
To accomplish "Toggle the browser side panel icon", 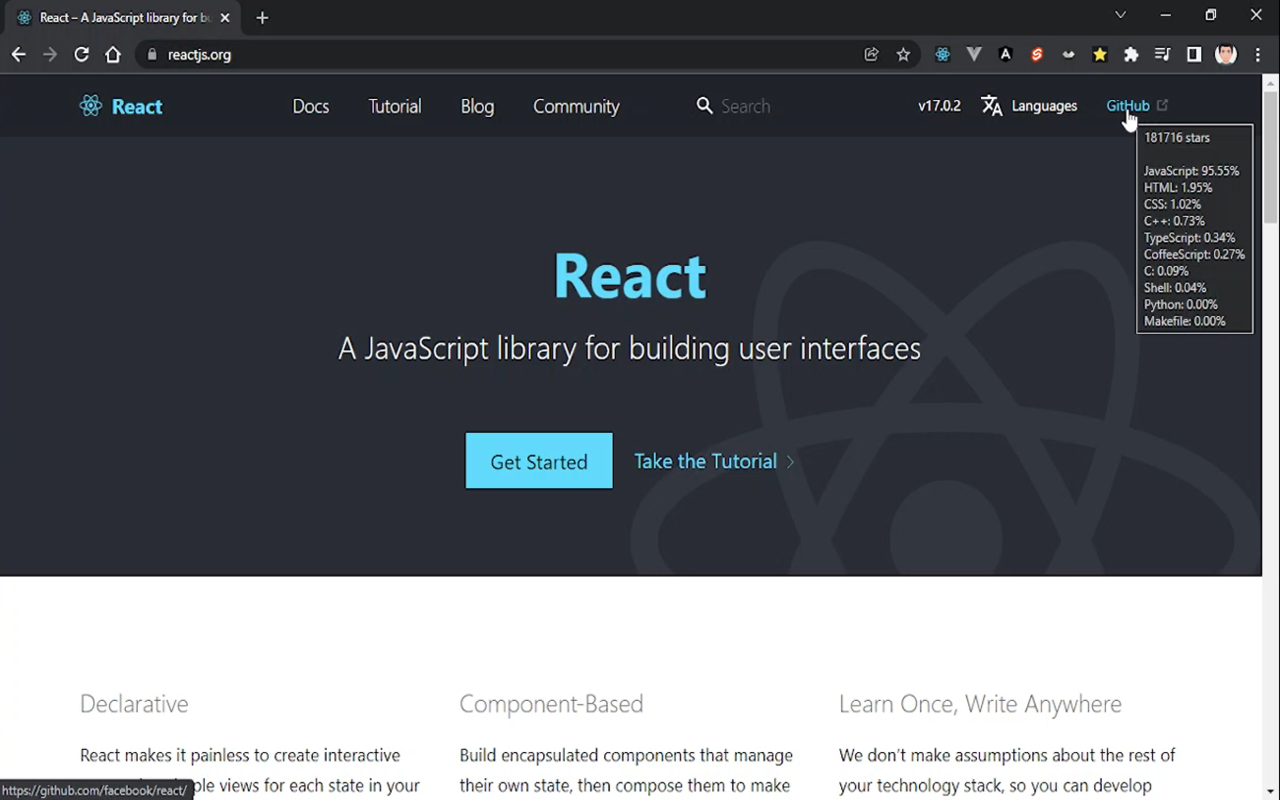I will click(1194, 55).
